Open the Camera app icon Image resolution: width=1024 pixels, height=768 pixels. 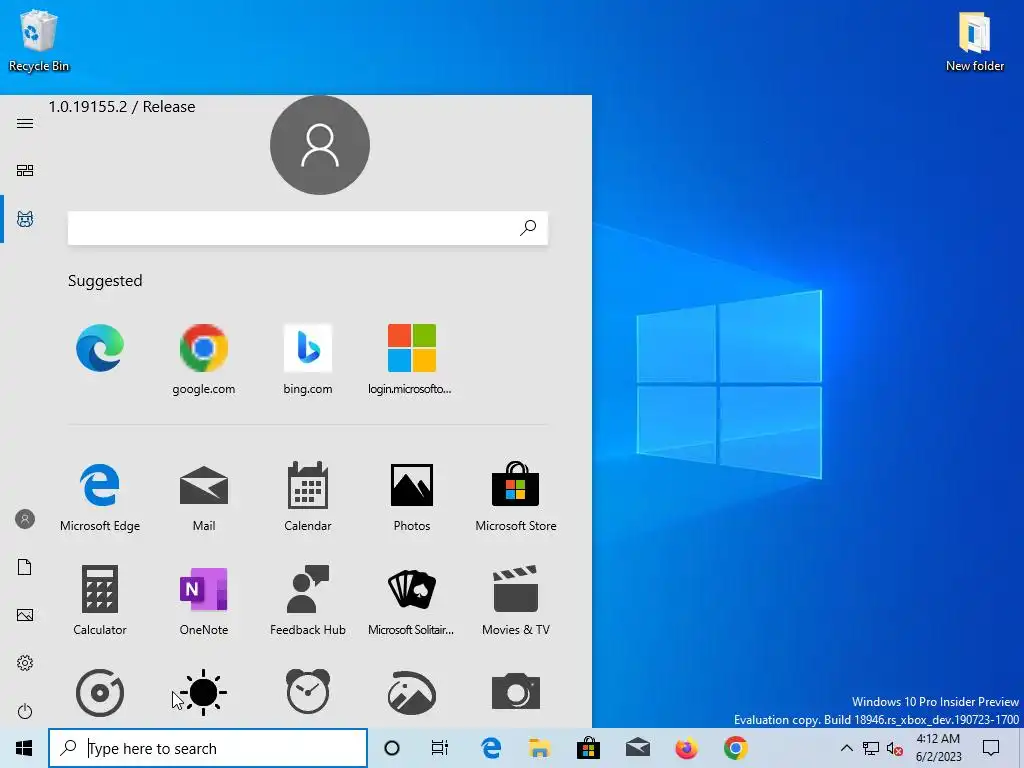516,691
